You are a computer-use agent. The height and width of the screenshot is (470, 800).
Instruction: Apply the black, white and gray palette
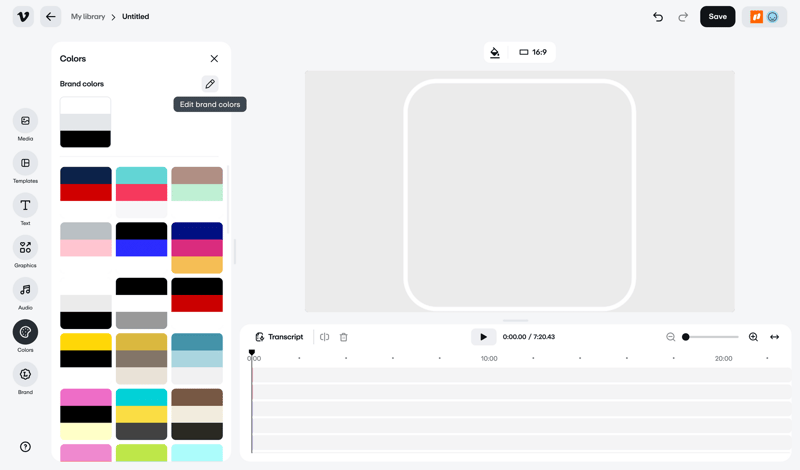click(141, 303)
